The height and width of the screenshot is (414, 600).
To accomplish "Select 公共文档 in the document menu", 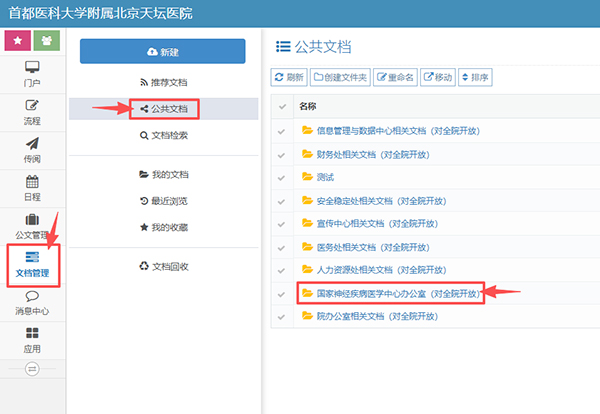I will point(163,108).
